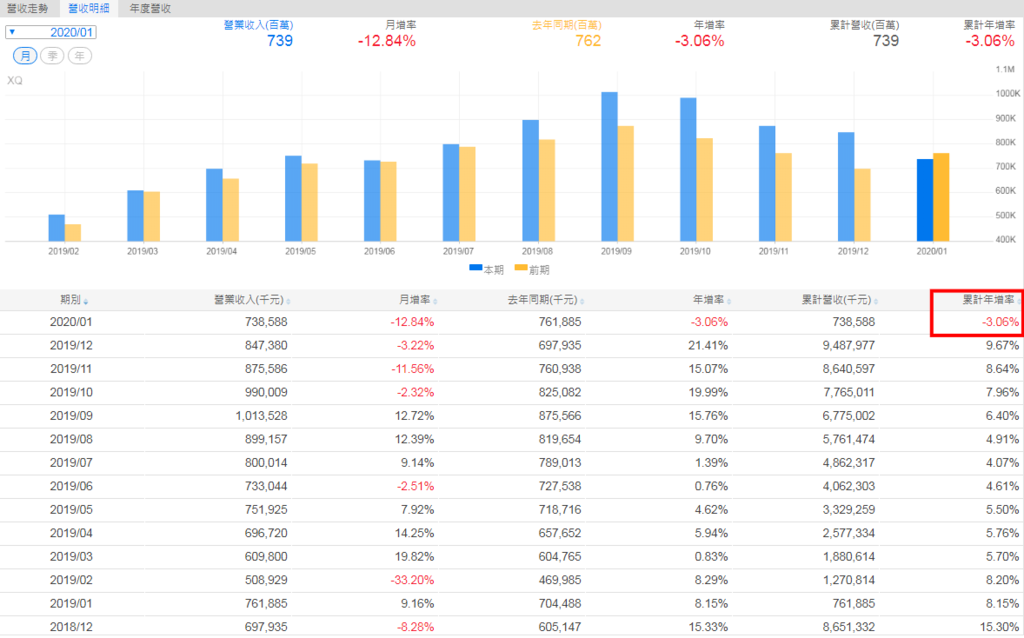Sort table by 營業收入(千元) column
The height and width of the screenshot is (638, 1024).
pos(252,300)
